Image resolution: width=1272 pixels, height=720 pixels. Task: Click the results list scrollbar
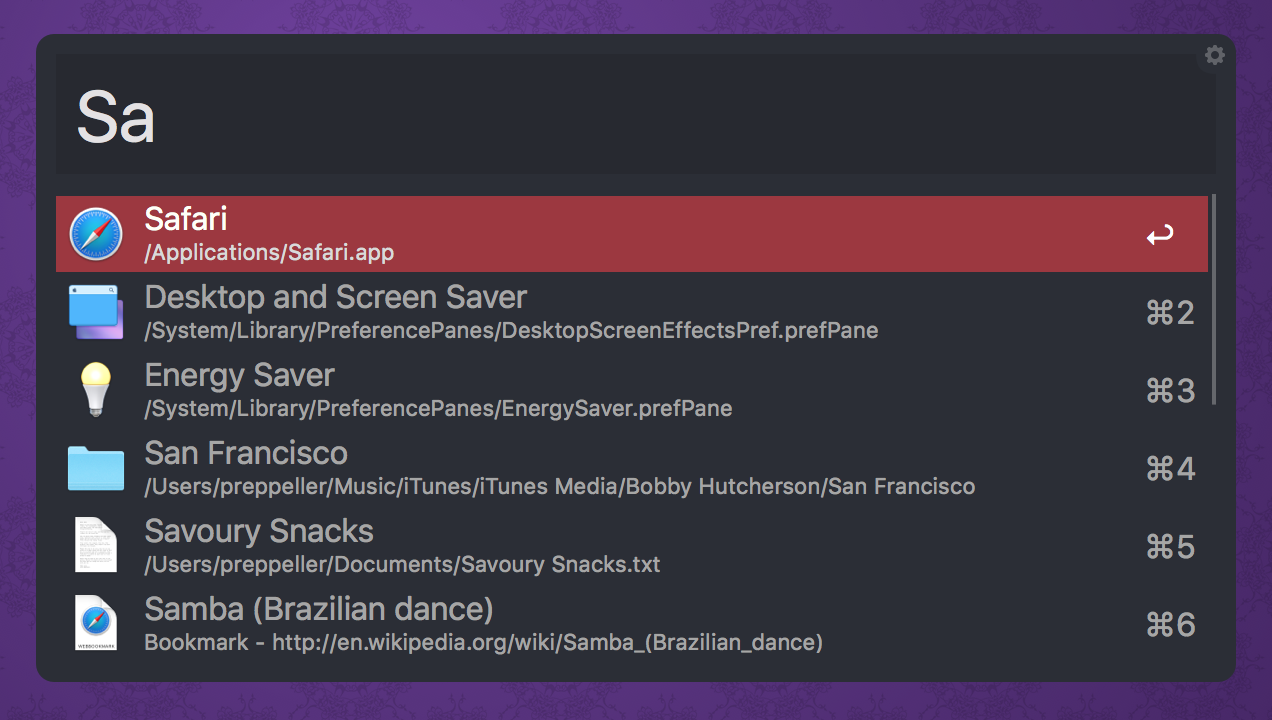point(1214,300)
